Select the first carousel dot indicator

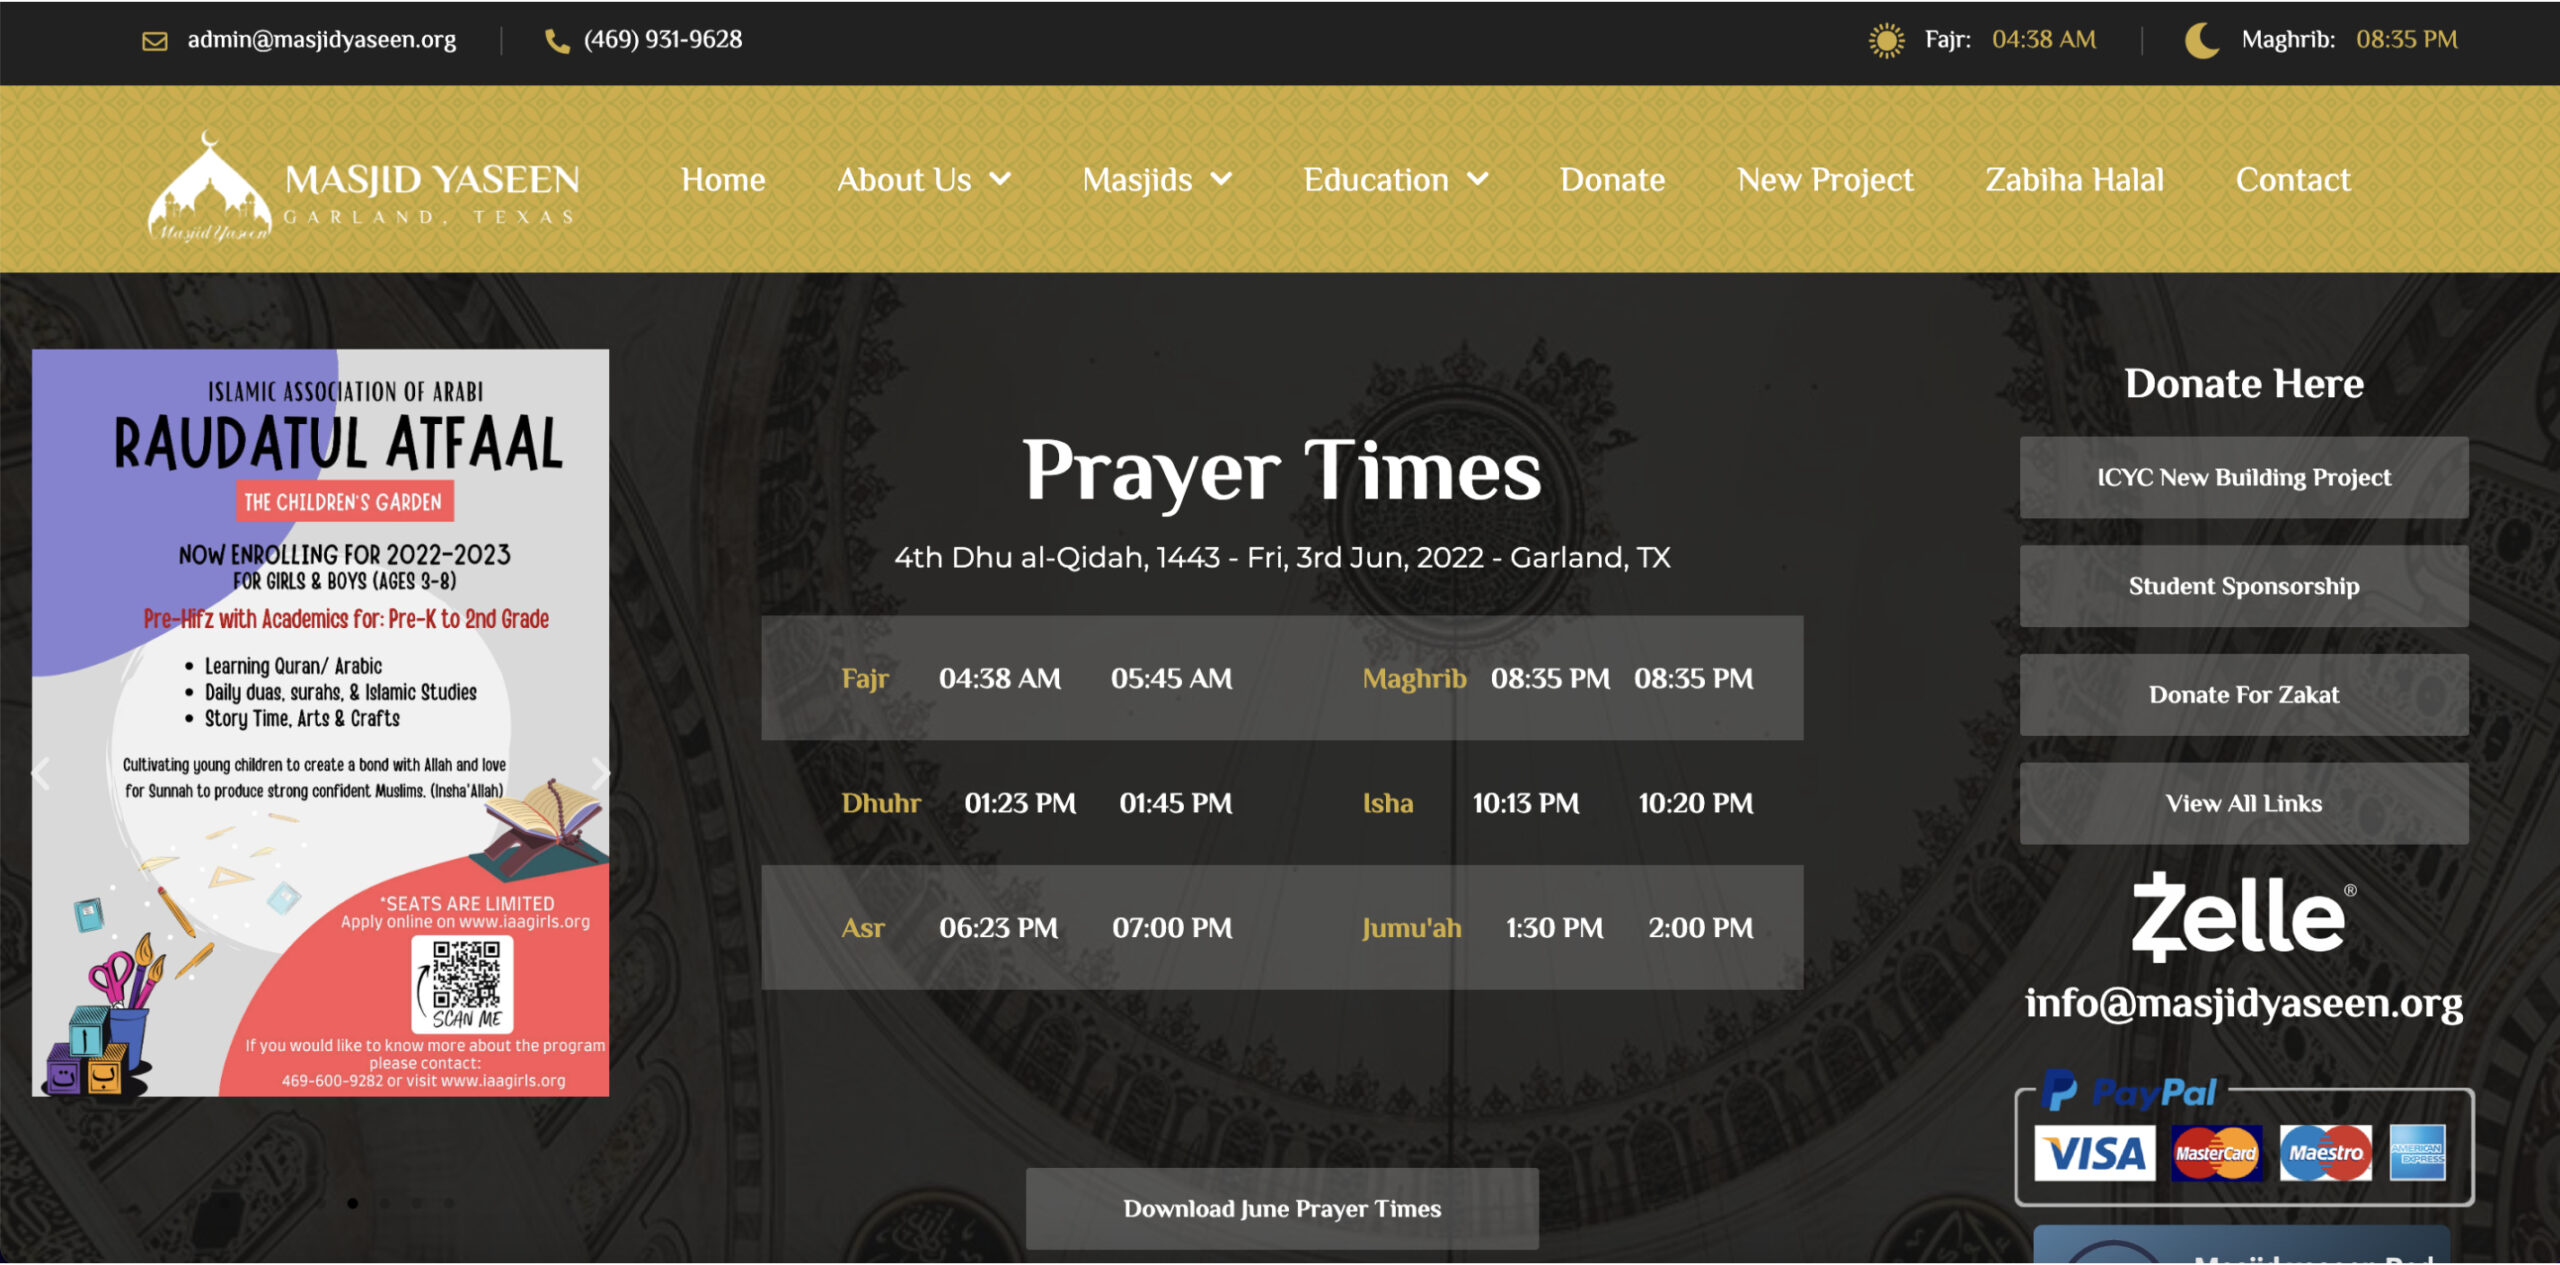coord(353,1203)
